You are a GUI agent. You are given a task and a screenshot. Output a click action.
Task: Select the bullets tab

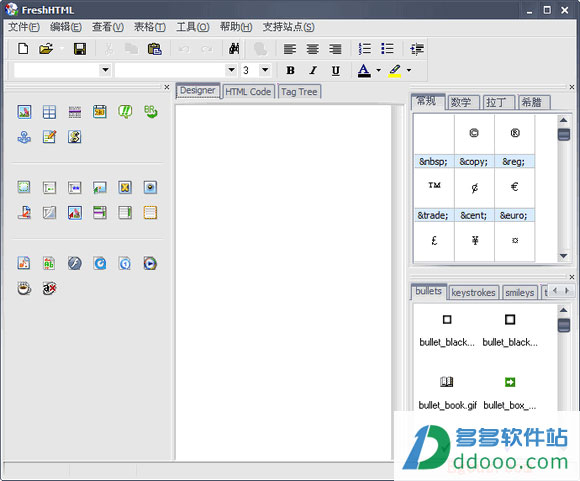[x=428, y=291]
